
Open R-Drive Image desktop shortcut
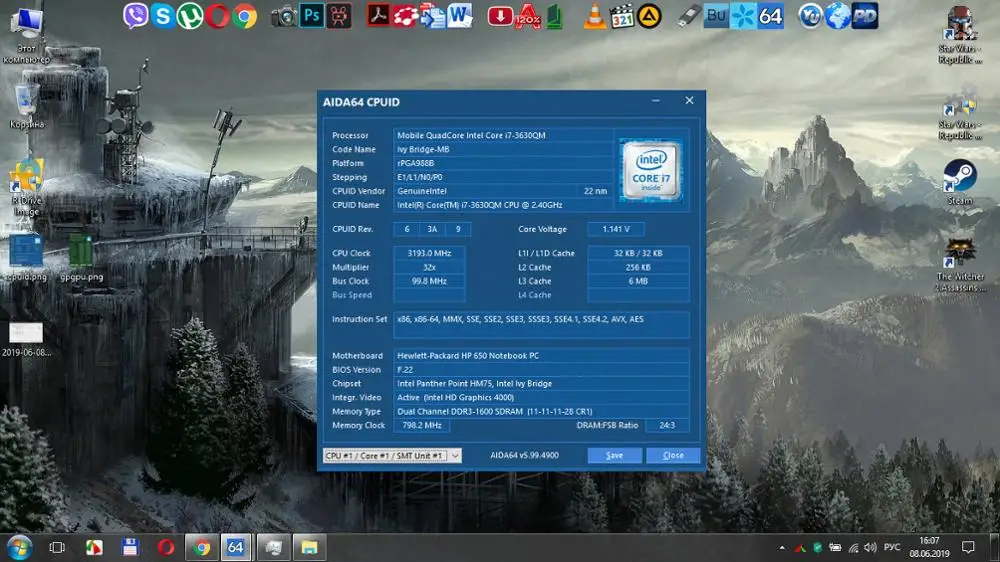click(26, 188)
